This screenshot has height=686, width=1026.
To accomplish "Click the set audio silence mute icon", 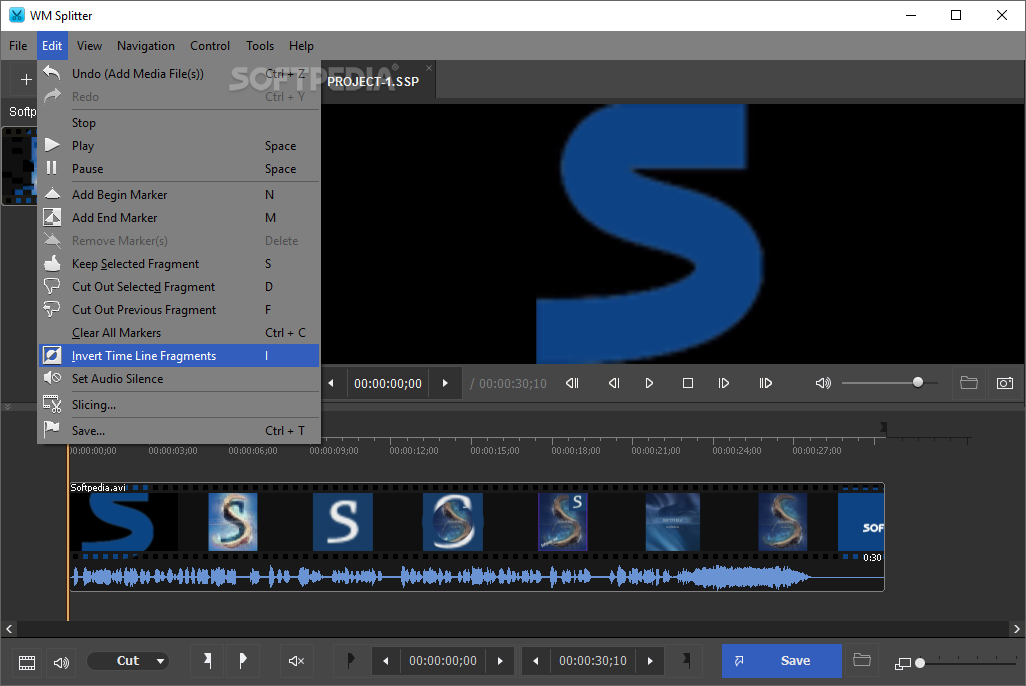I will click(x=296, y=661).
